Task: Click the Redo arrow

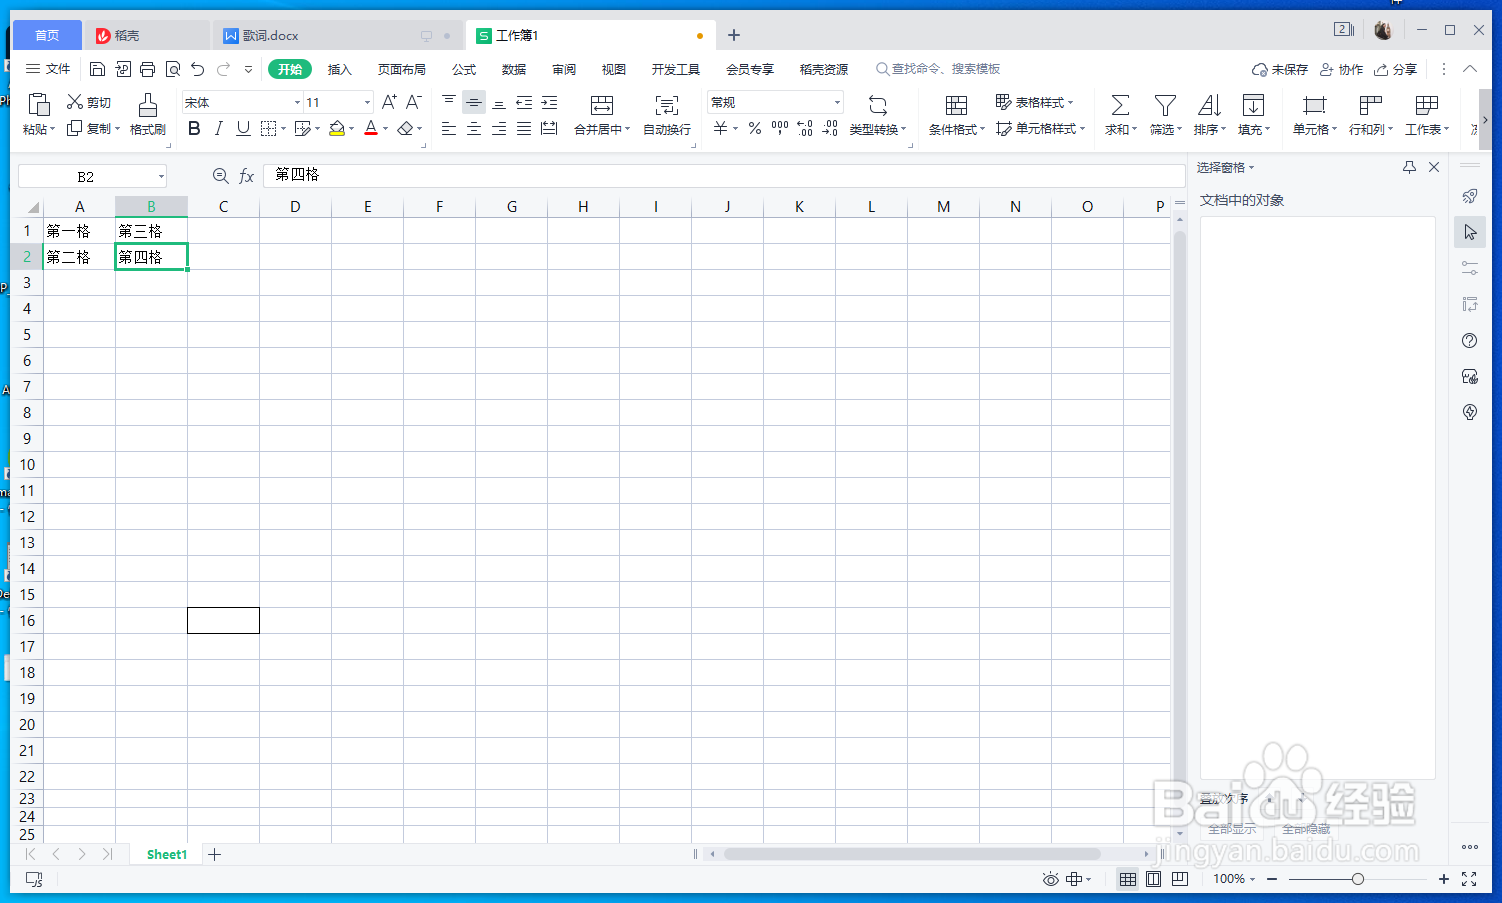Action: pos(223,69)
